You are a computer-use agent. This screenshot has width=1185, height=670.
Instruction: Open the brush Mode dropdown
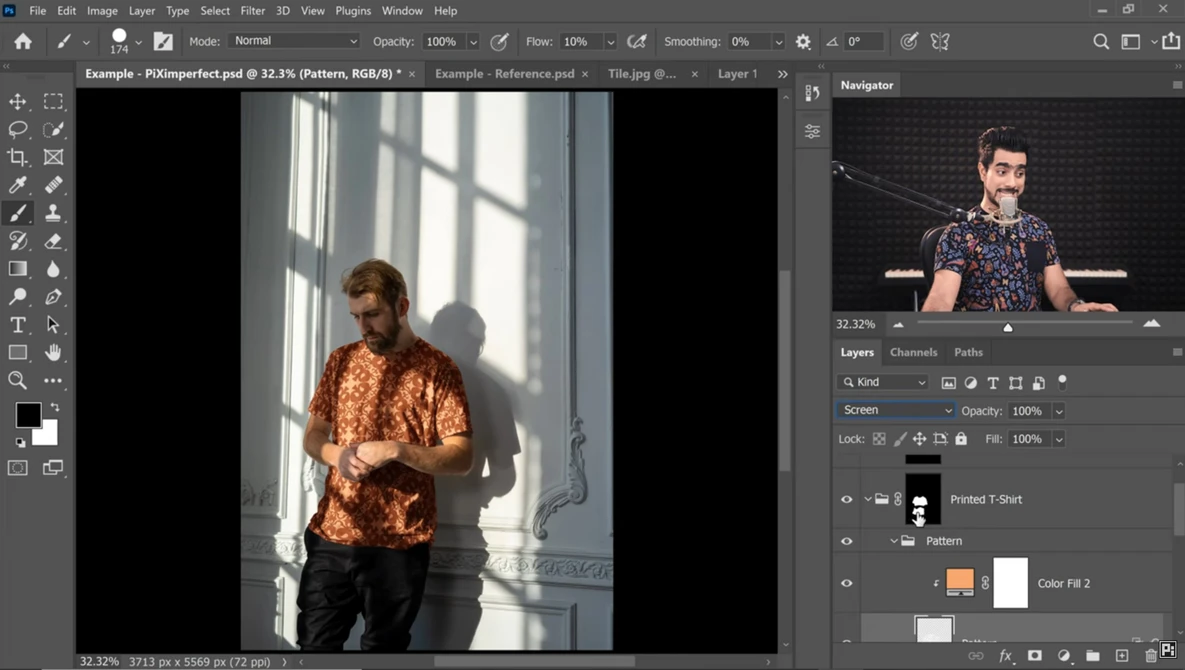(x=294, y=41)
